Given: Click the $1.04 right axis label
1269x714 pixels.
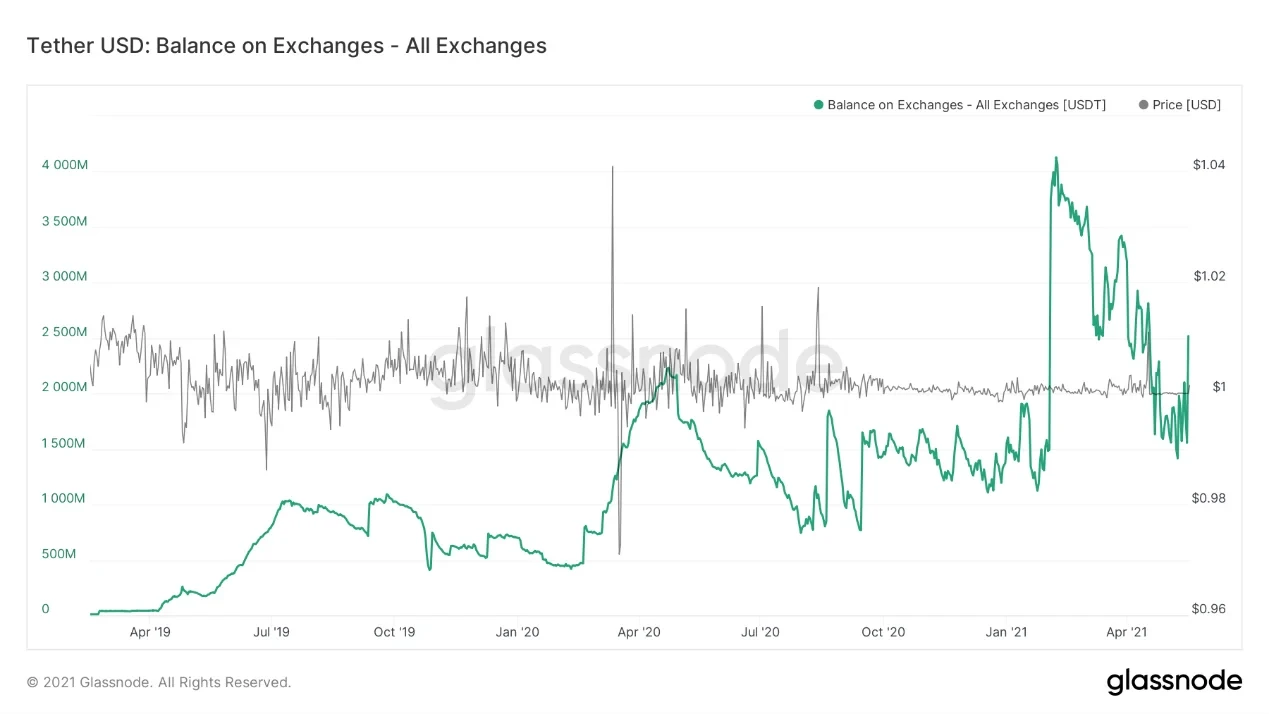Looking at the screenshot, I should coord(1208,165).
